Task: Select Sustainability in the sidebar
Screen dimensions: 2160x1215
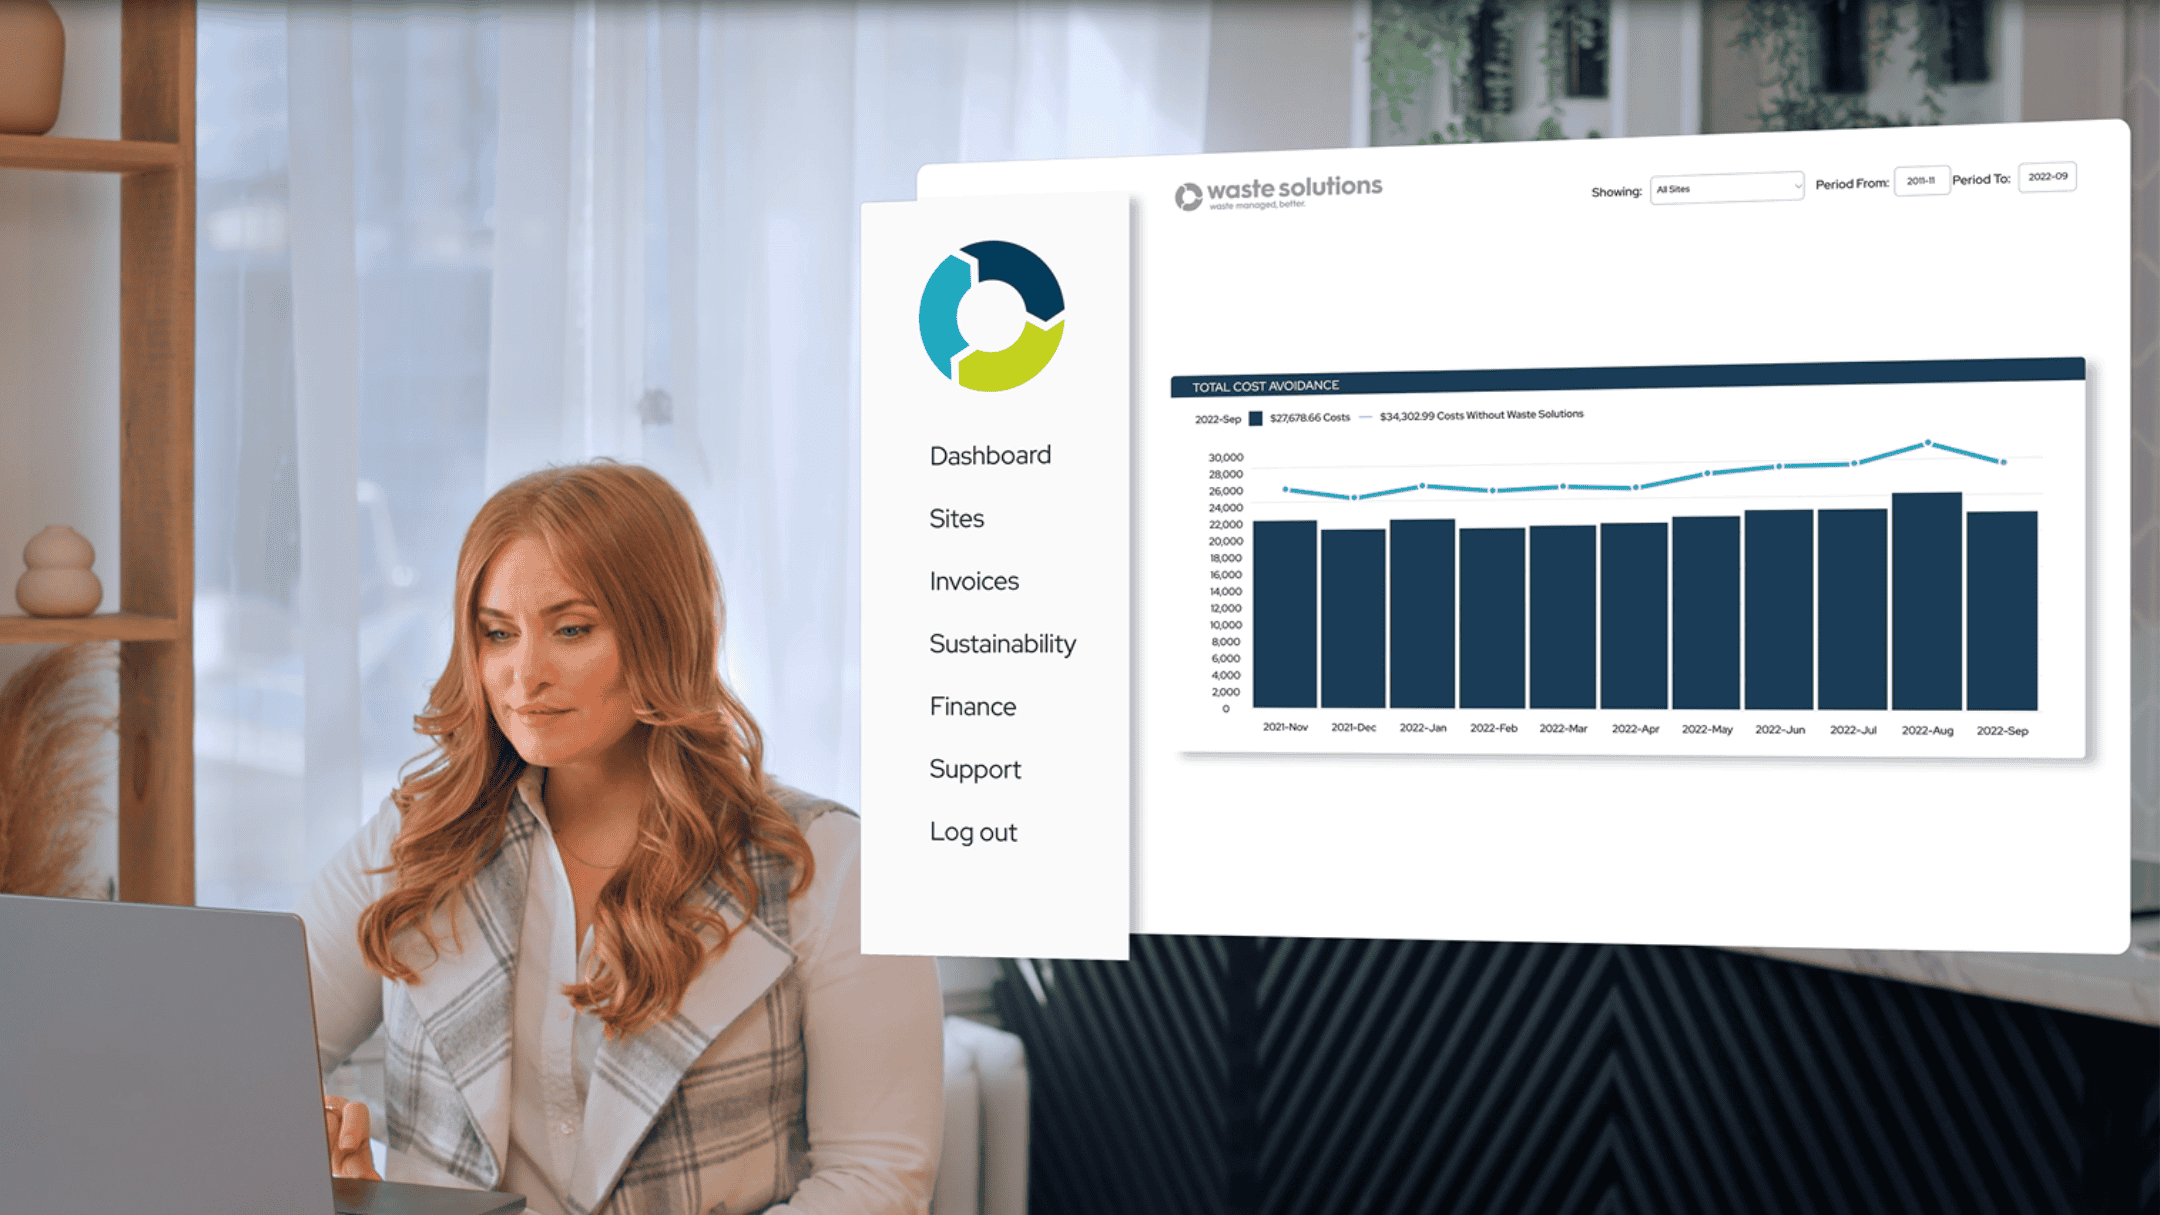Action: [x=1002, y=644]
